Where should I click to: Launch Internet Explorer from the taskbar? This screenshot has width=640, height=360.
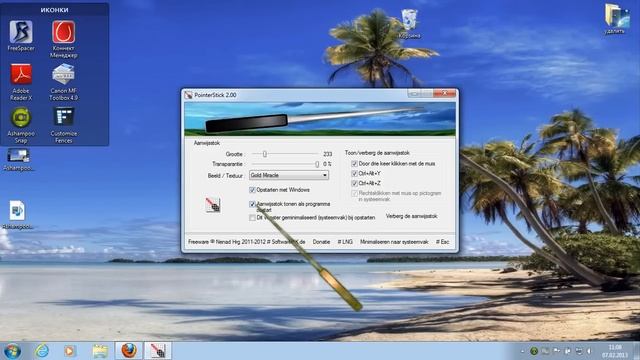pos(42,351)
